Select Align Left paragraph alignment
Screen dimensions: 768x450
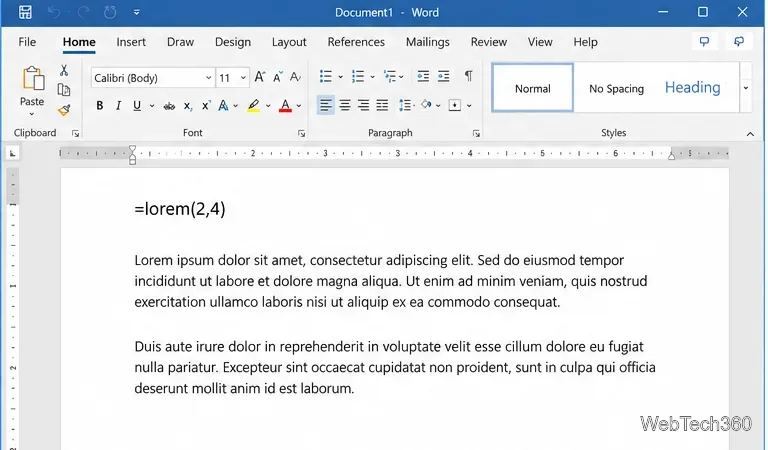[x=326, y=105]
